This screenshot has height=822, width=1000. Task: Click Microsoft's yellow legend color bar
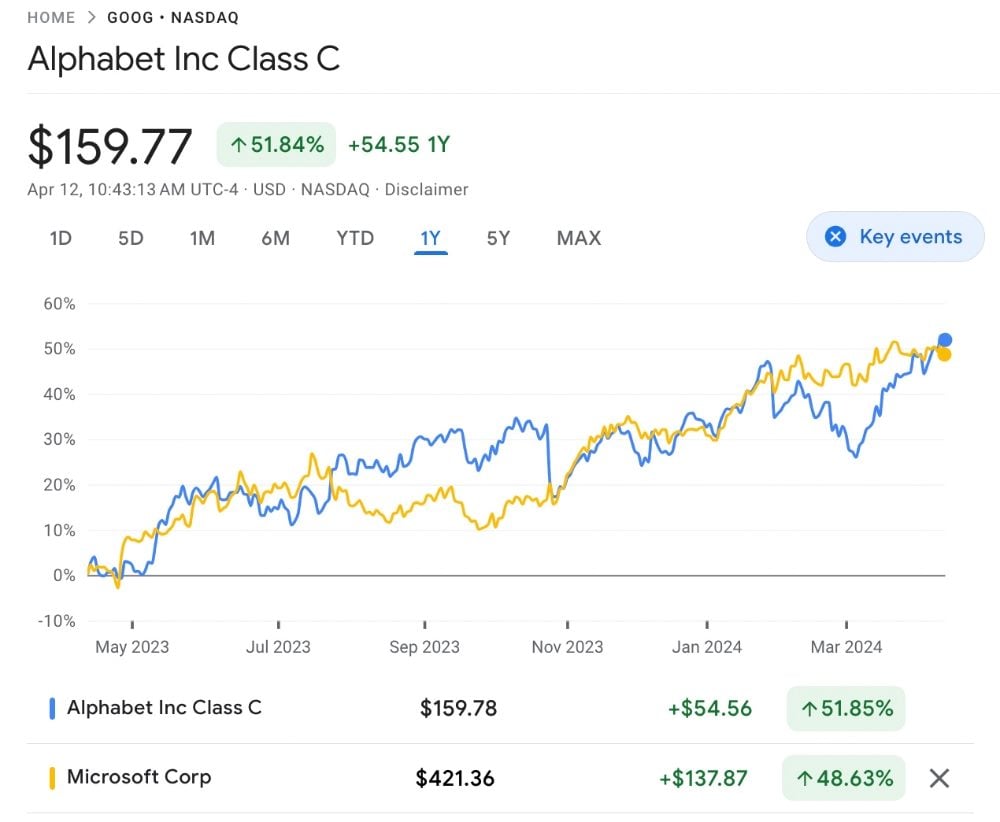52,778
